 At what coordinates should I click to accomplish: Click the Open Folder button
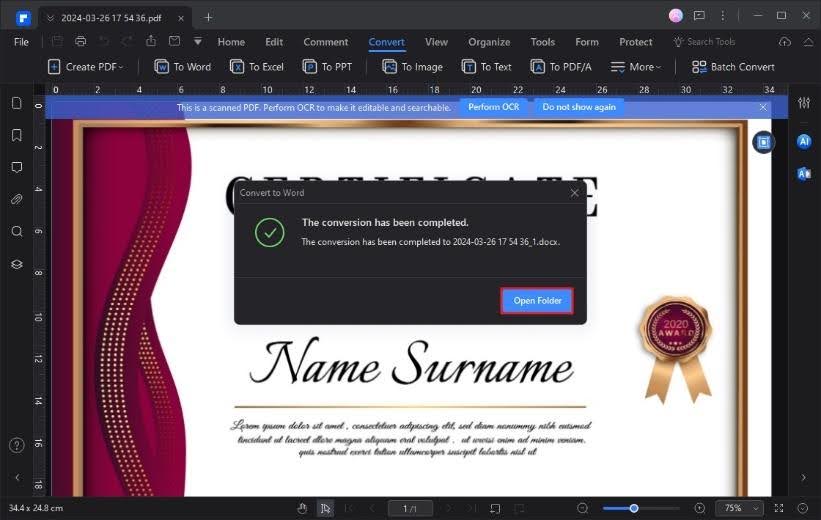tap(537, 301)
